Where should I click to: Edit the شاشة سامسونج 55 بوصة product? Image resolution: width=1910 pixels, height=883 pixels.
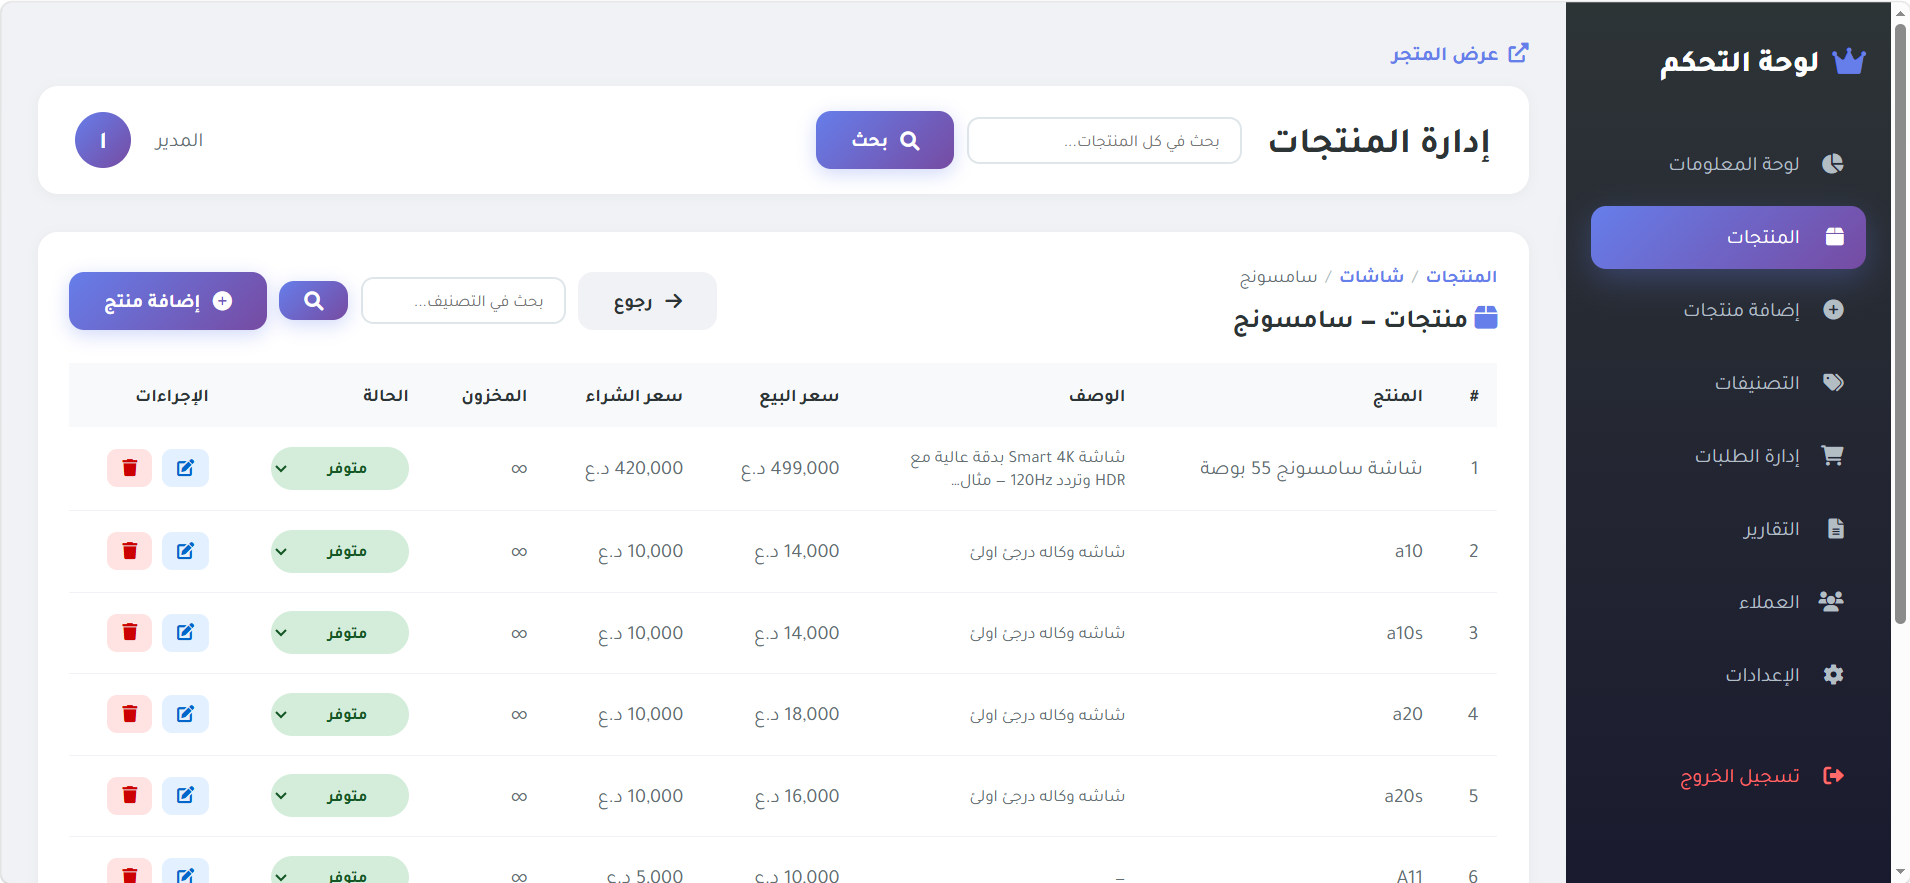tap(185, 468)
